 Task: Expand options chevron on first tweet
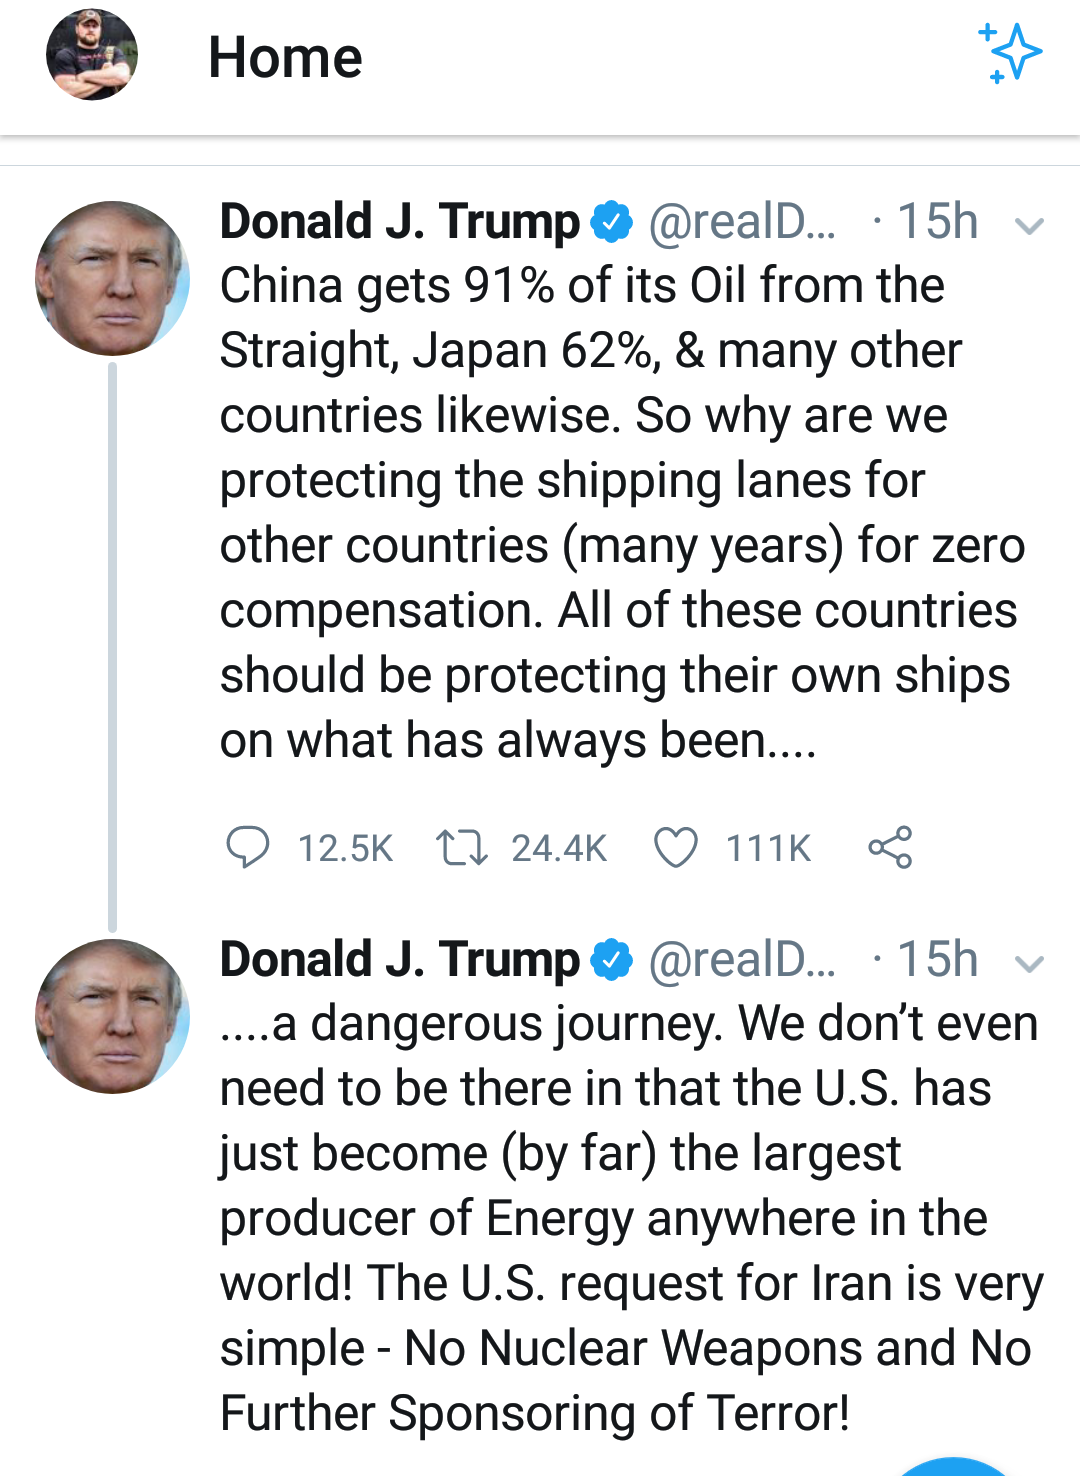click(1029, 226)
